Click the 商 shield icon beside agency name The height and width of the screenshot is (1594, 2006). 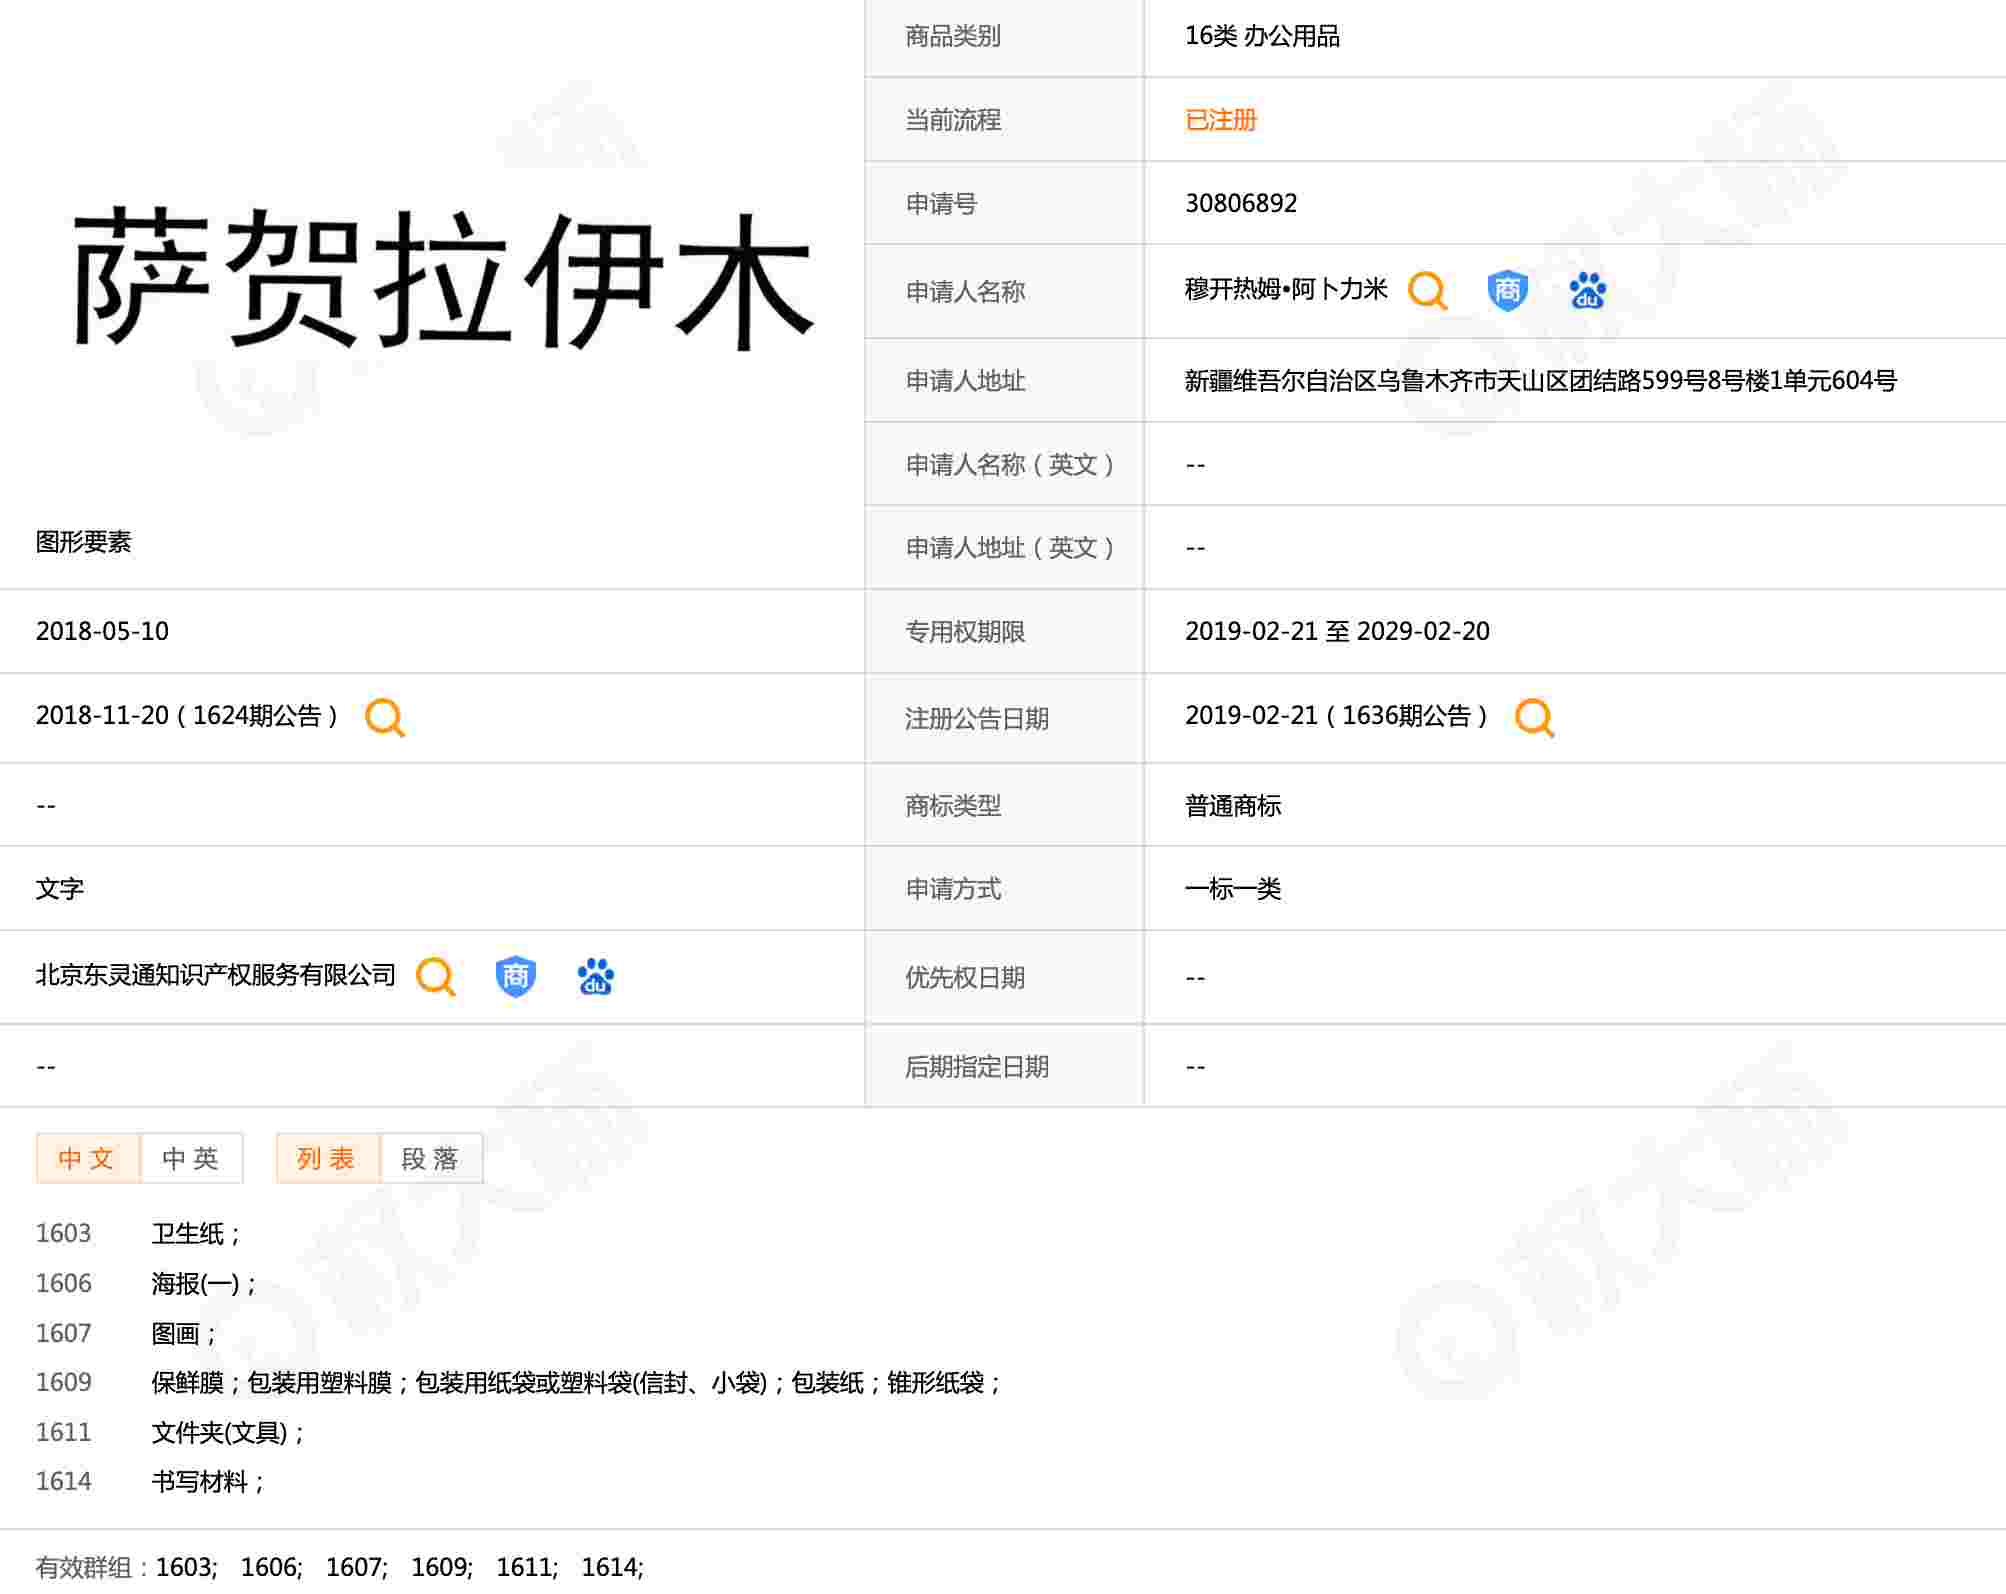(x=515, y=976)
